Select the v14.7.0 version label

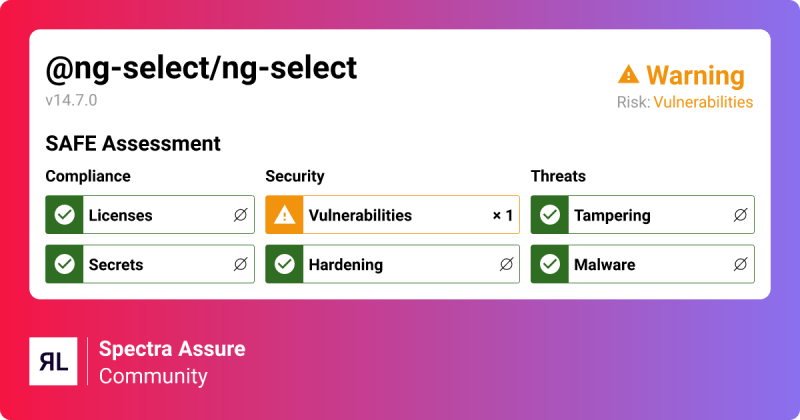(x=71, y=100)
